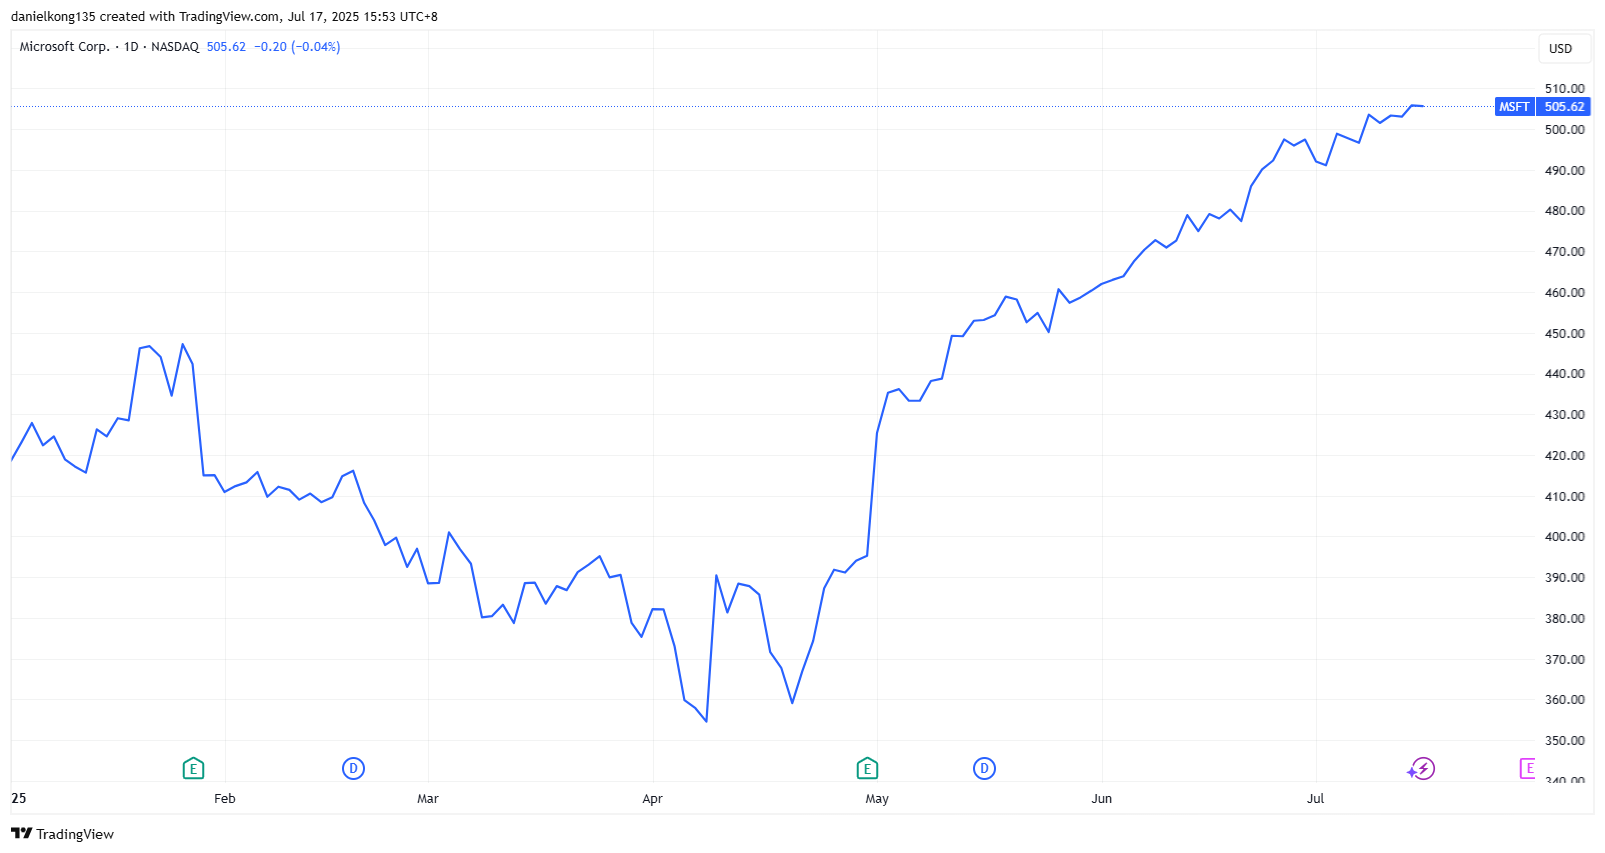Click the Jun label on time axis
This screenshot has height=853, width=1605.
[x=1101, y=798]
